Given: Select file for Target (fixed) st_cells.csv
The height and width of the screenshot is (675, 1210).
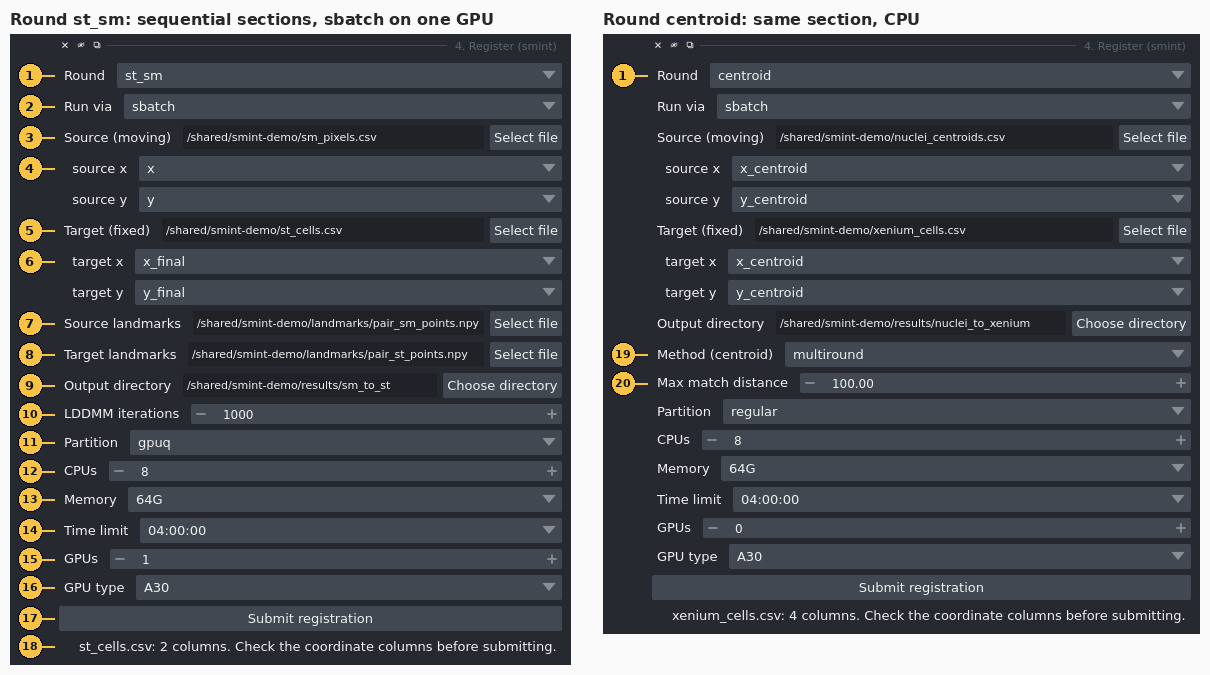Looking at the screenshot, I should coord(526,230).
